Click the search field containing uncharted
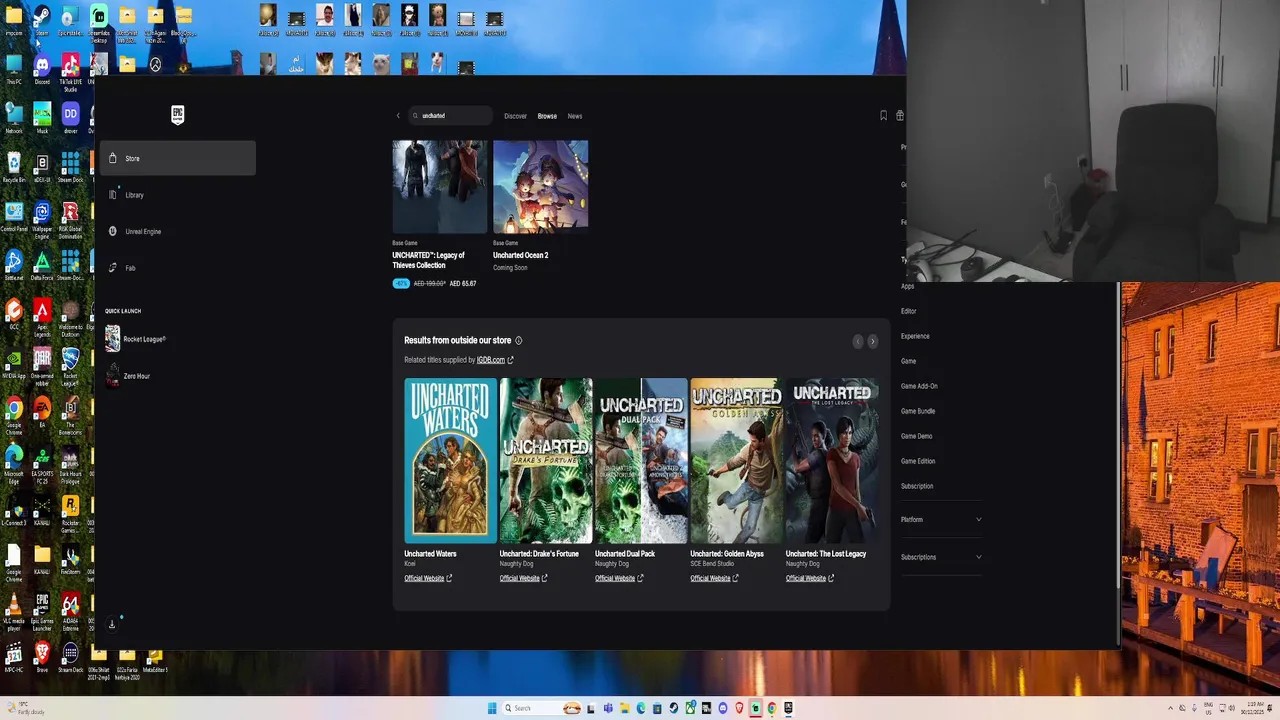Image resolution: width=1280 pixels, height=720 pixels. point(450,116)
